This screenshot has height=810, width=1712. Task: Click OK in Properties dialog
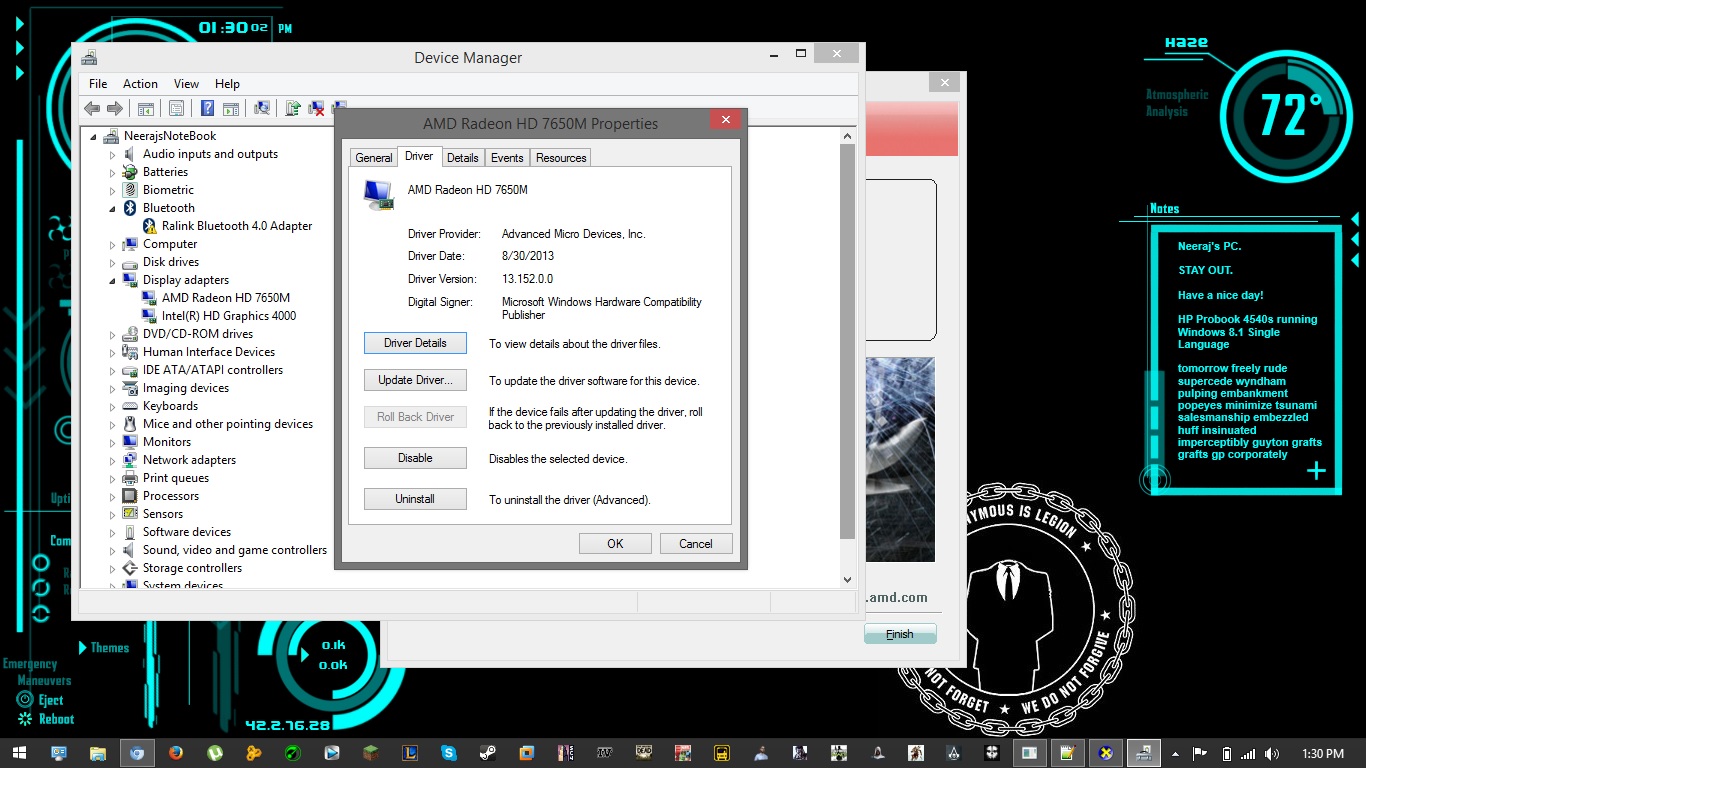pos(615,544)
